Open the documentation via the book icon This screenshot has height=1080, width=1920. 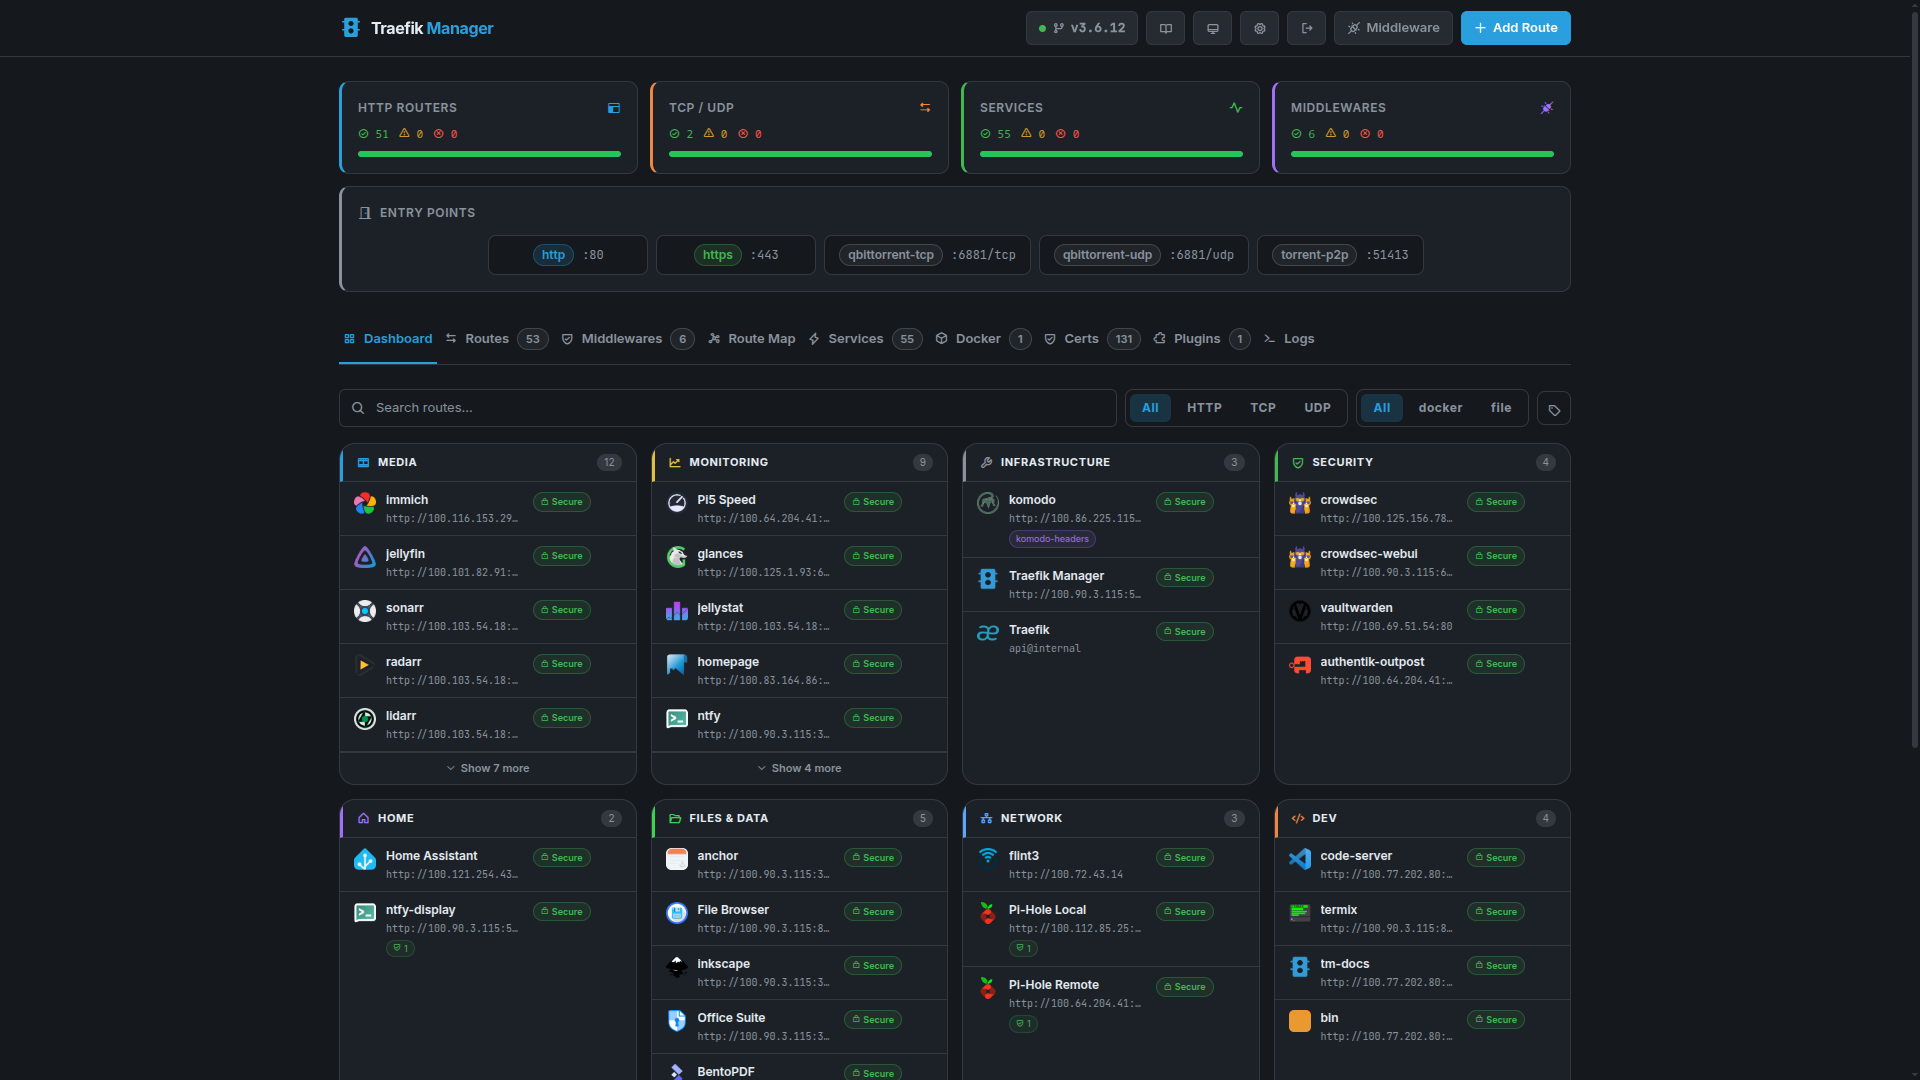click(1165, 28)
